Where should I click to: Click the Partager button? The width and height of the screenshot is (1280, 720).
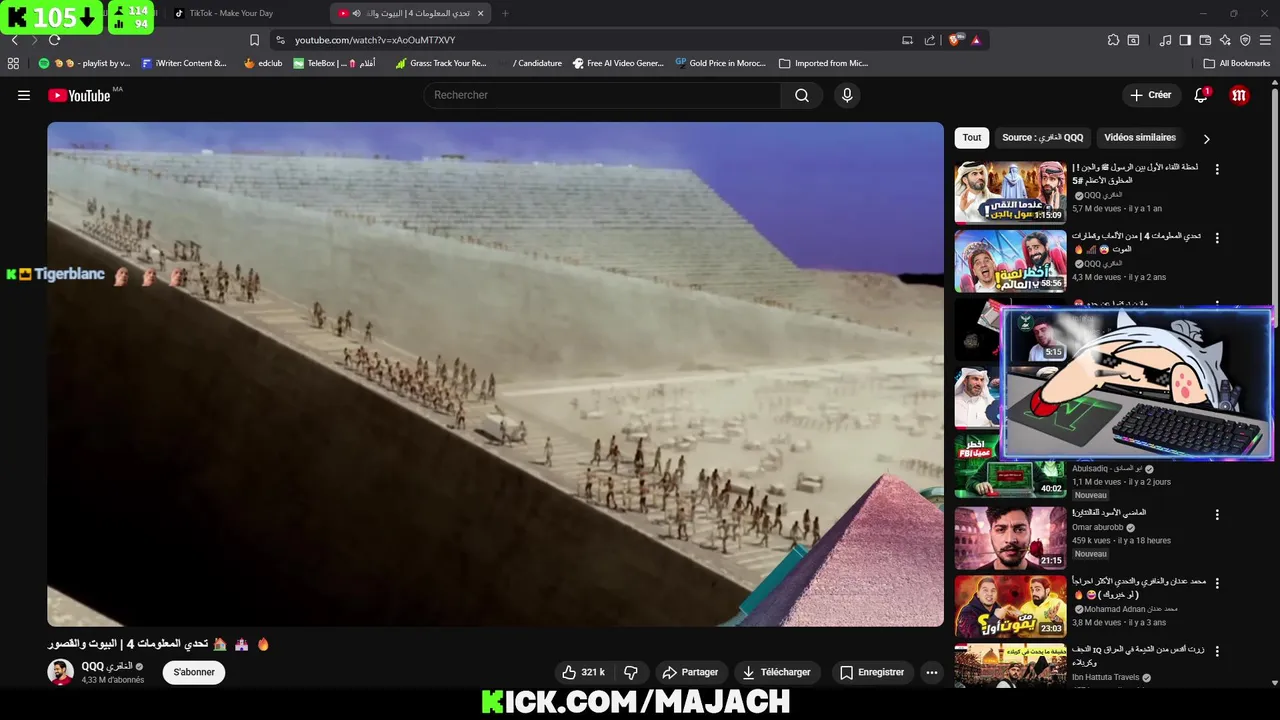[x=690, y=672]
